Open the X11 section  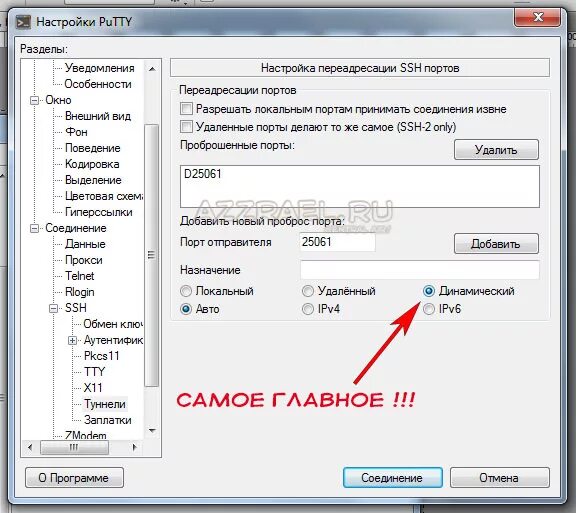click(x=93, y=388)
